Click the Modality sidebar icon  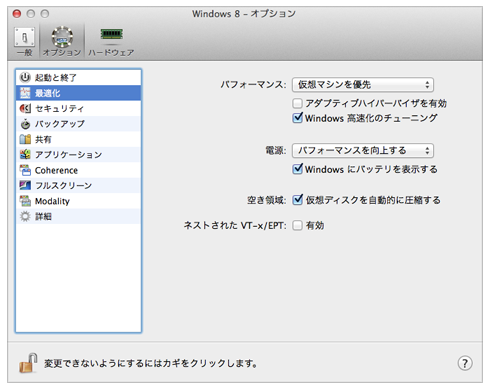(x=25, y=201)
